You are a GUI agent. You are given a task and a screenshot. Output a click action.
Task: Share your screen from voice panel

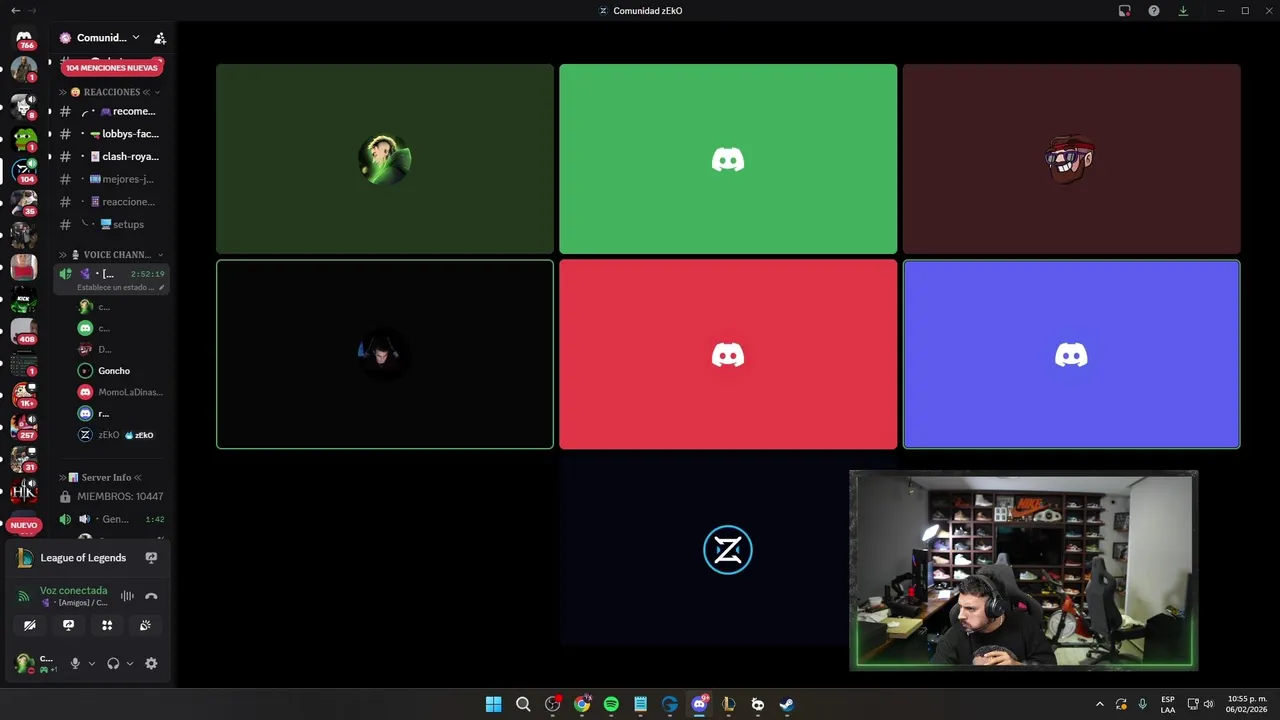click(68, 625)
